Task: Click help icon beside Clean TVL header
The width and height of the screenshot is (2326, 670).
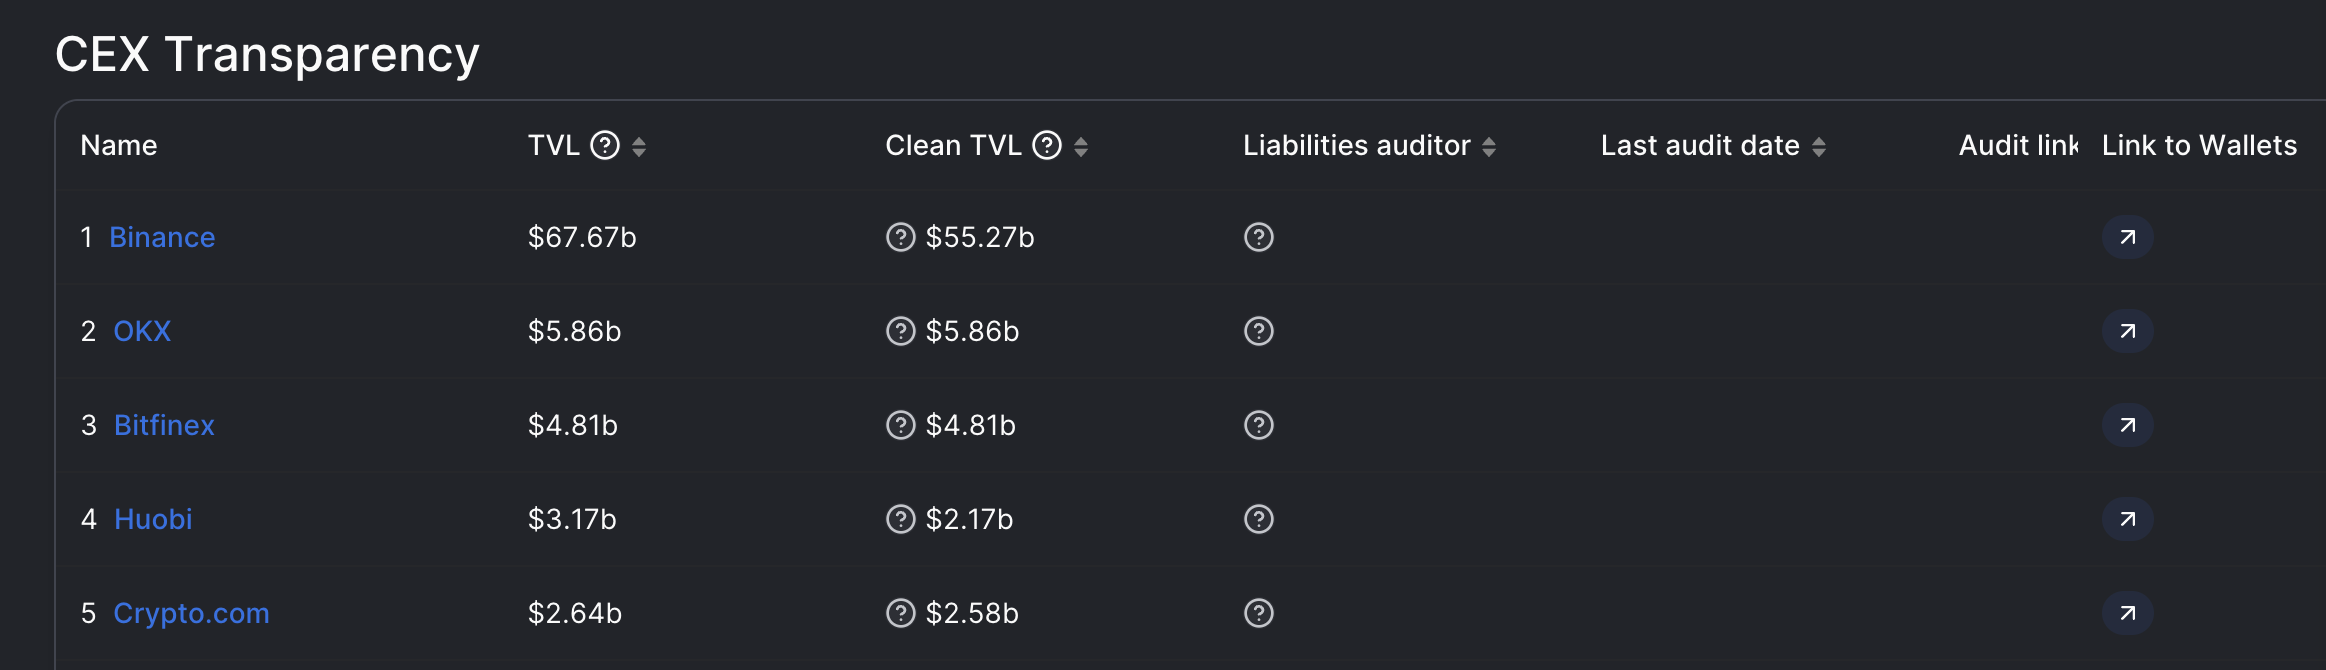Action: coord(1047,146)
